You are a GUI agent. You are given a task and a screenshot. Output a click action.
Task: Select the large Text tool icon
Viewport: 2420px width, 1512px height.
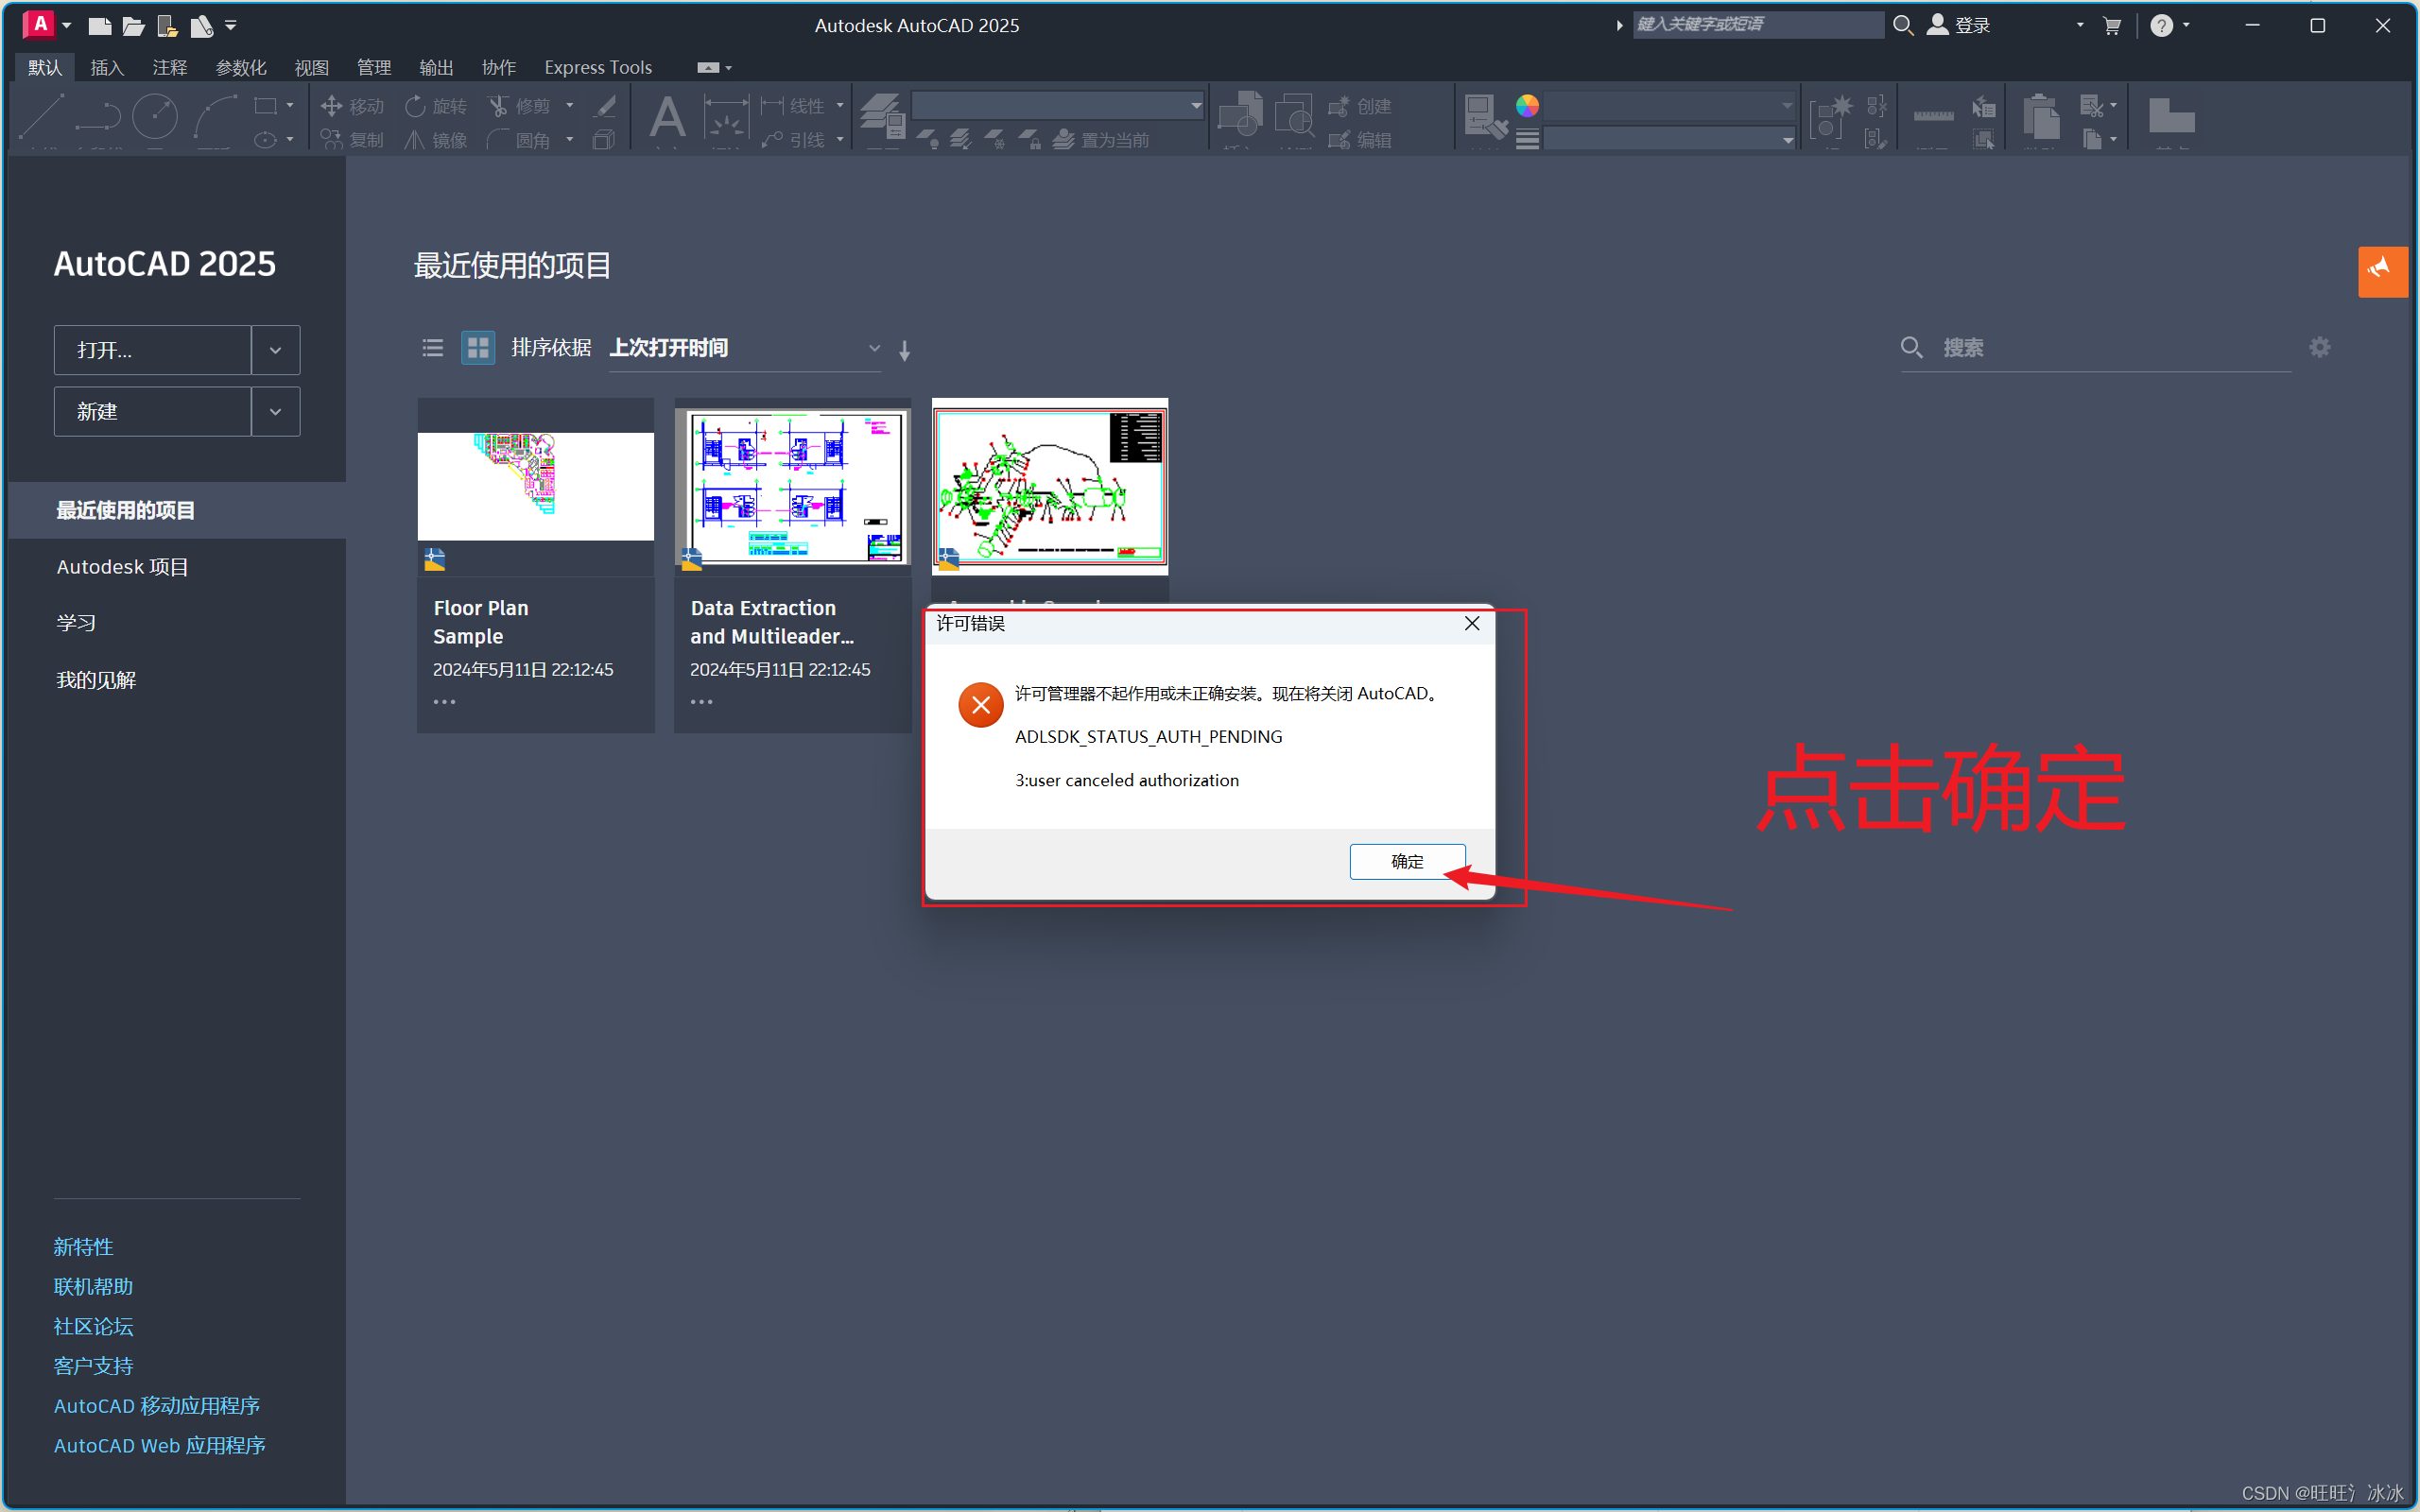(667, 117)
